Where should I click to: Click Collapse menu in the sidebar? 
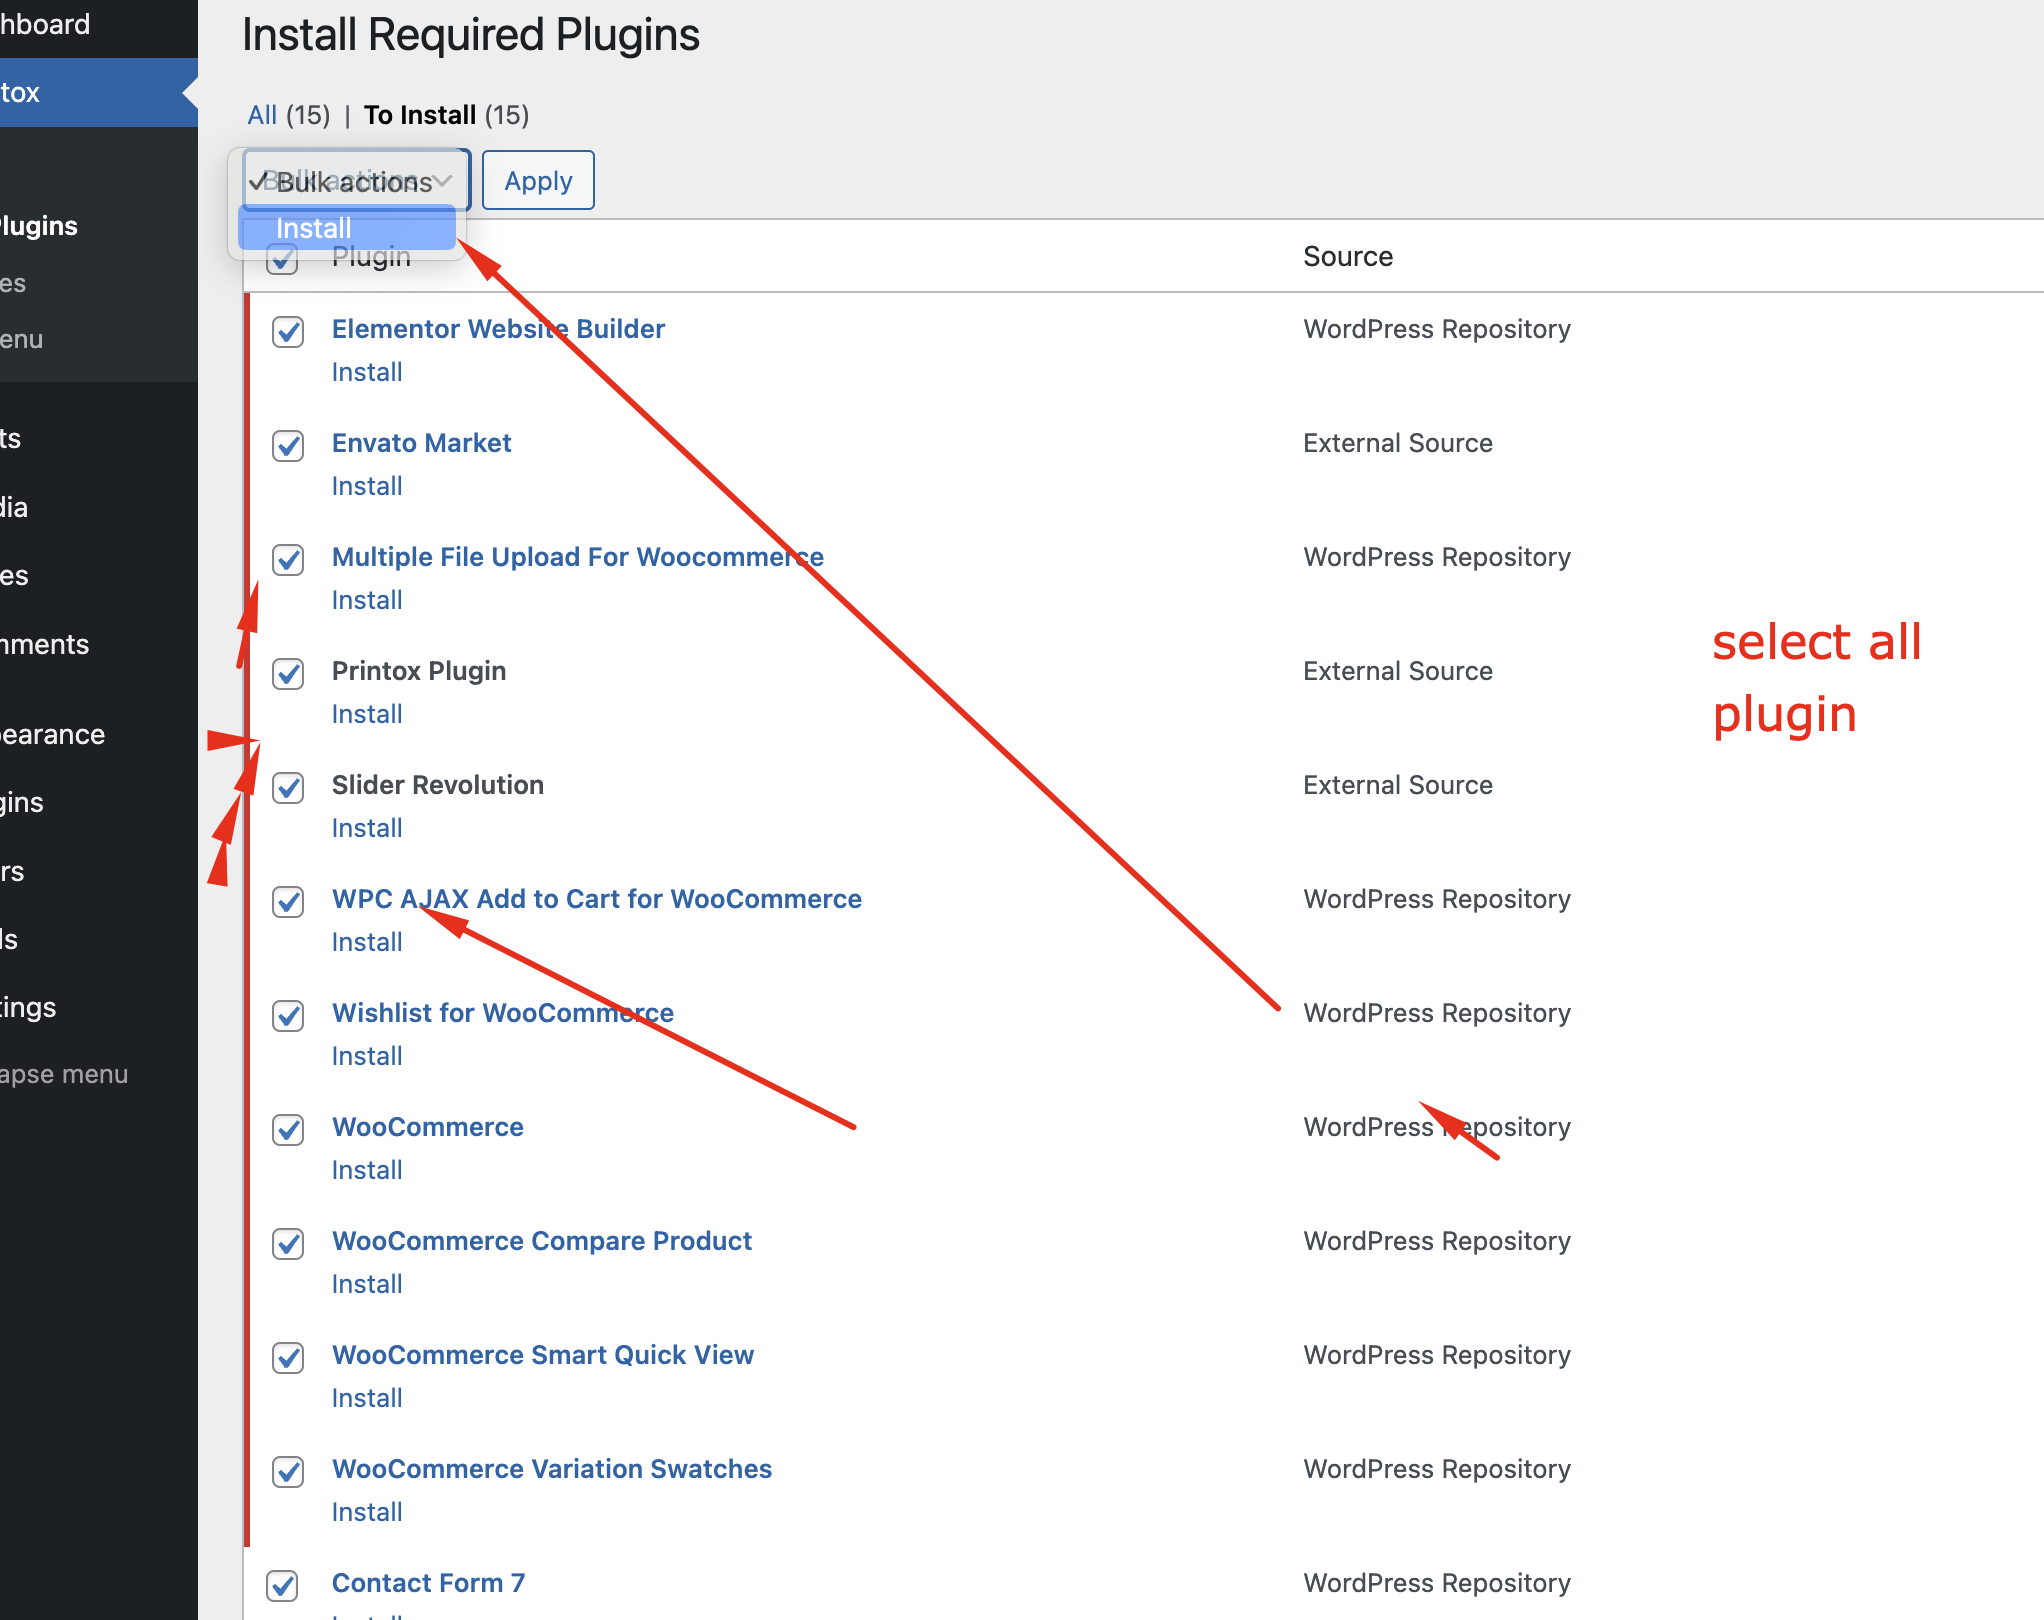64,1074
